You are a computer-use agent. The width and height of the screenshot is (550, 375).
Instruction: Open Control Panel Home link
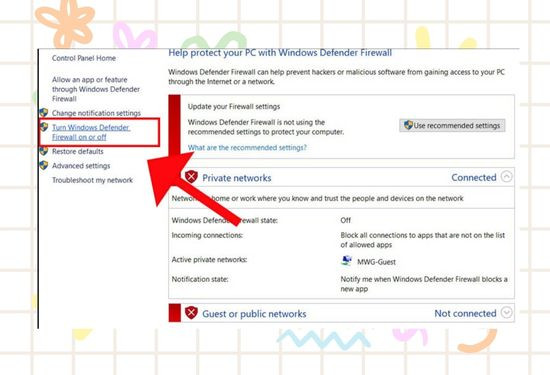pyautogui.click(x=84, y=58)
